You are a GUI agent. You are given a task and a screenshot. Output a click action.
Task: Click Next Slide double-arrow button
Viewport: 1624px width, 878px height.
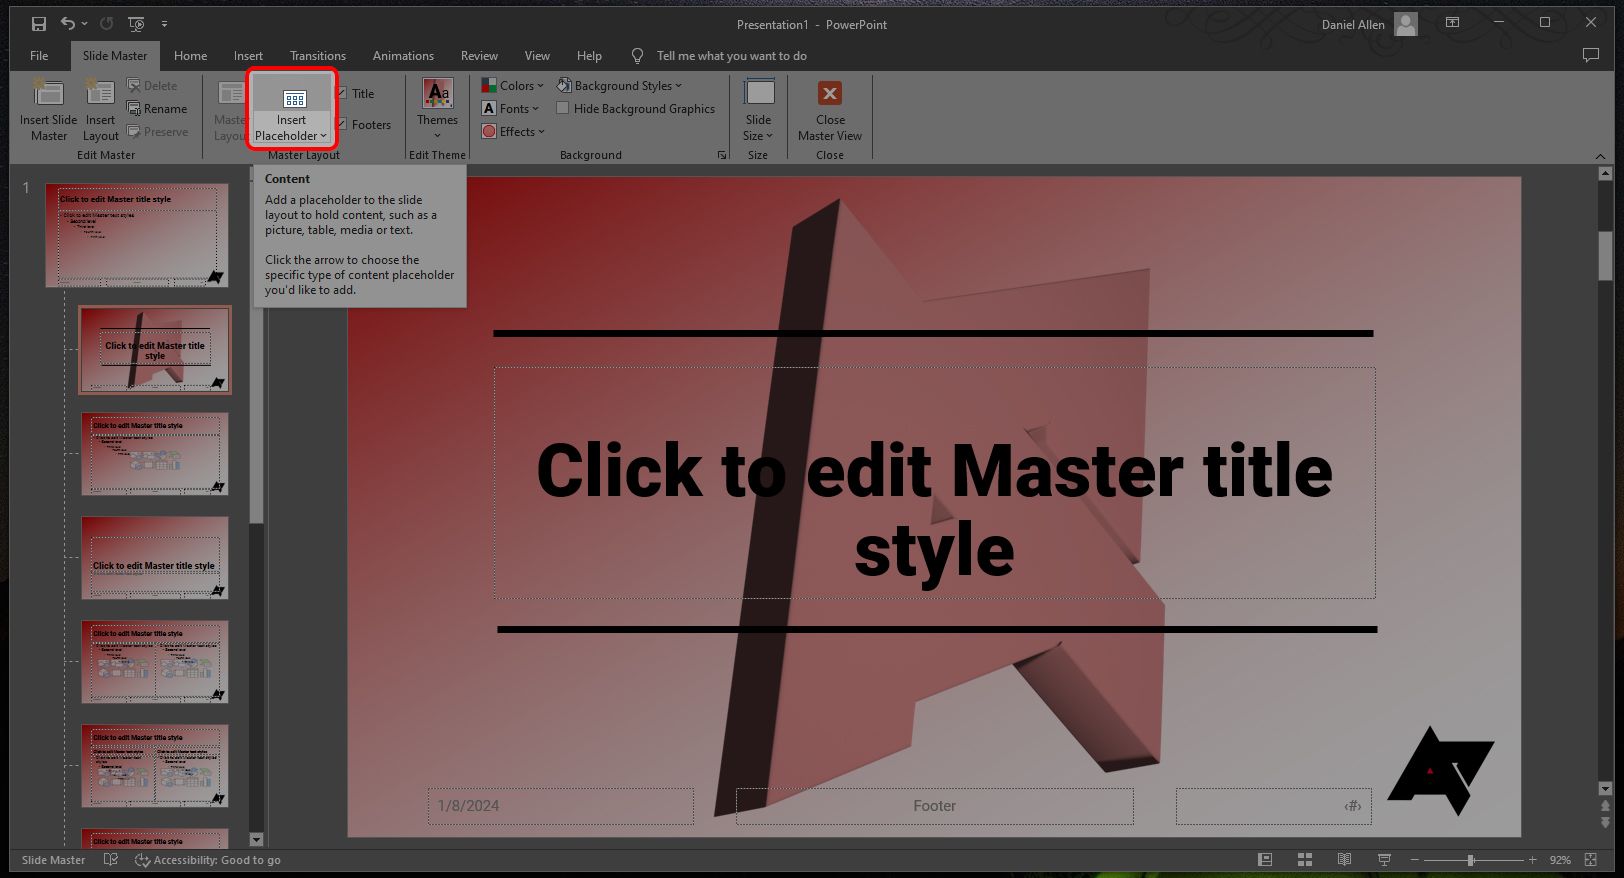pyautogui.click(x=1606, y=822)
